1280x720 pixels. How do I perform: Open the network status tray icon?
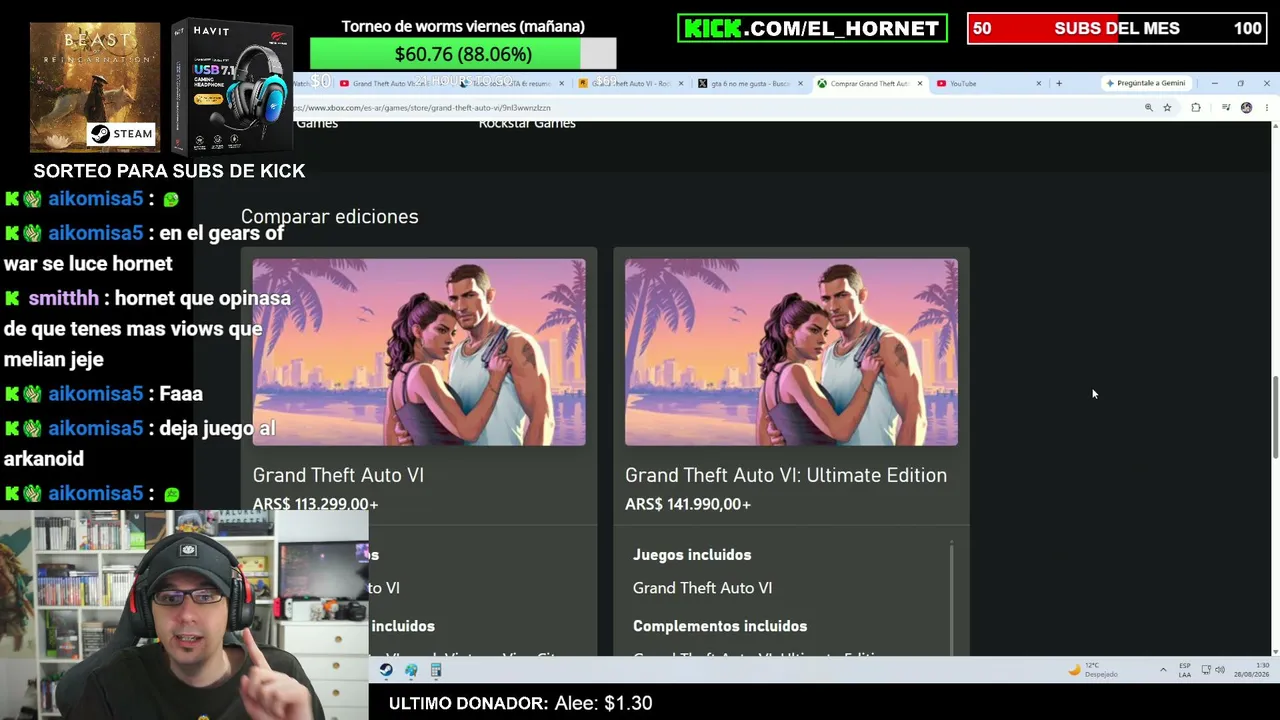1206,670
